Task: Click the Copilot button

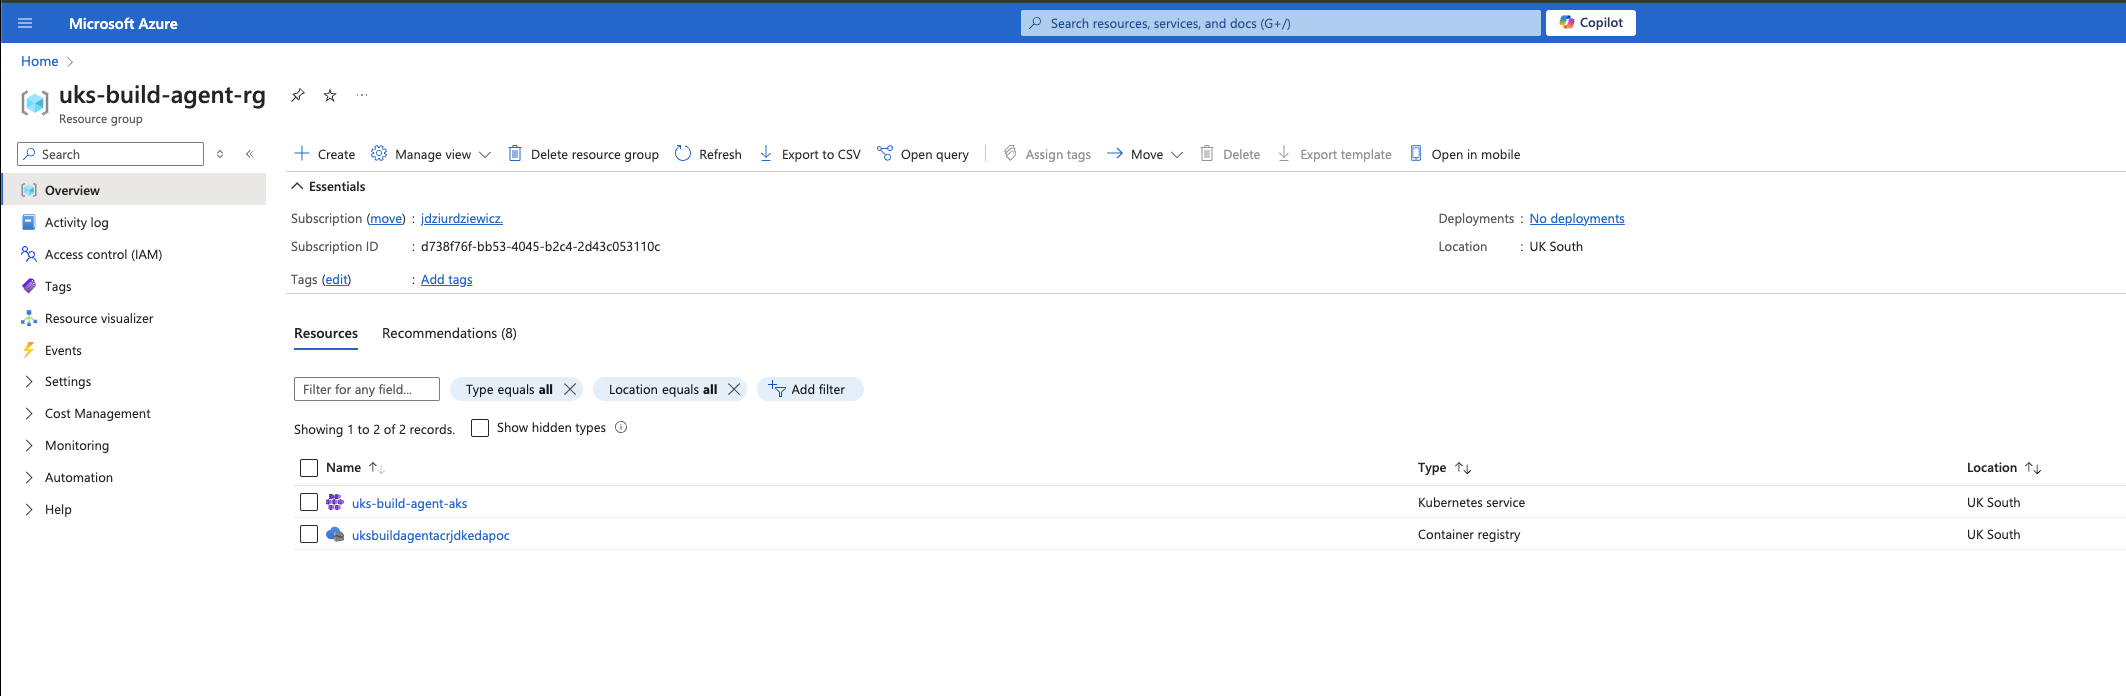Action: pos(1590,23)
